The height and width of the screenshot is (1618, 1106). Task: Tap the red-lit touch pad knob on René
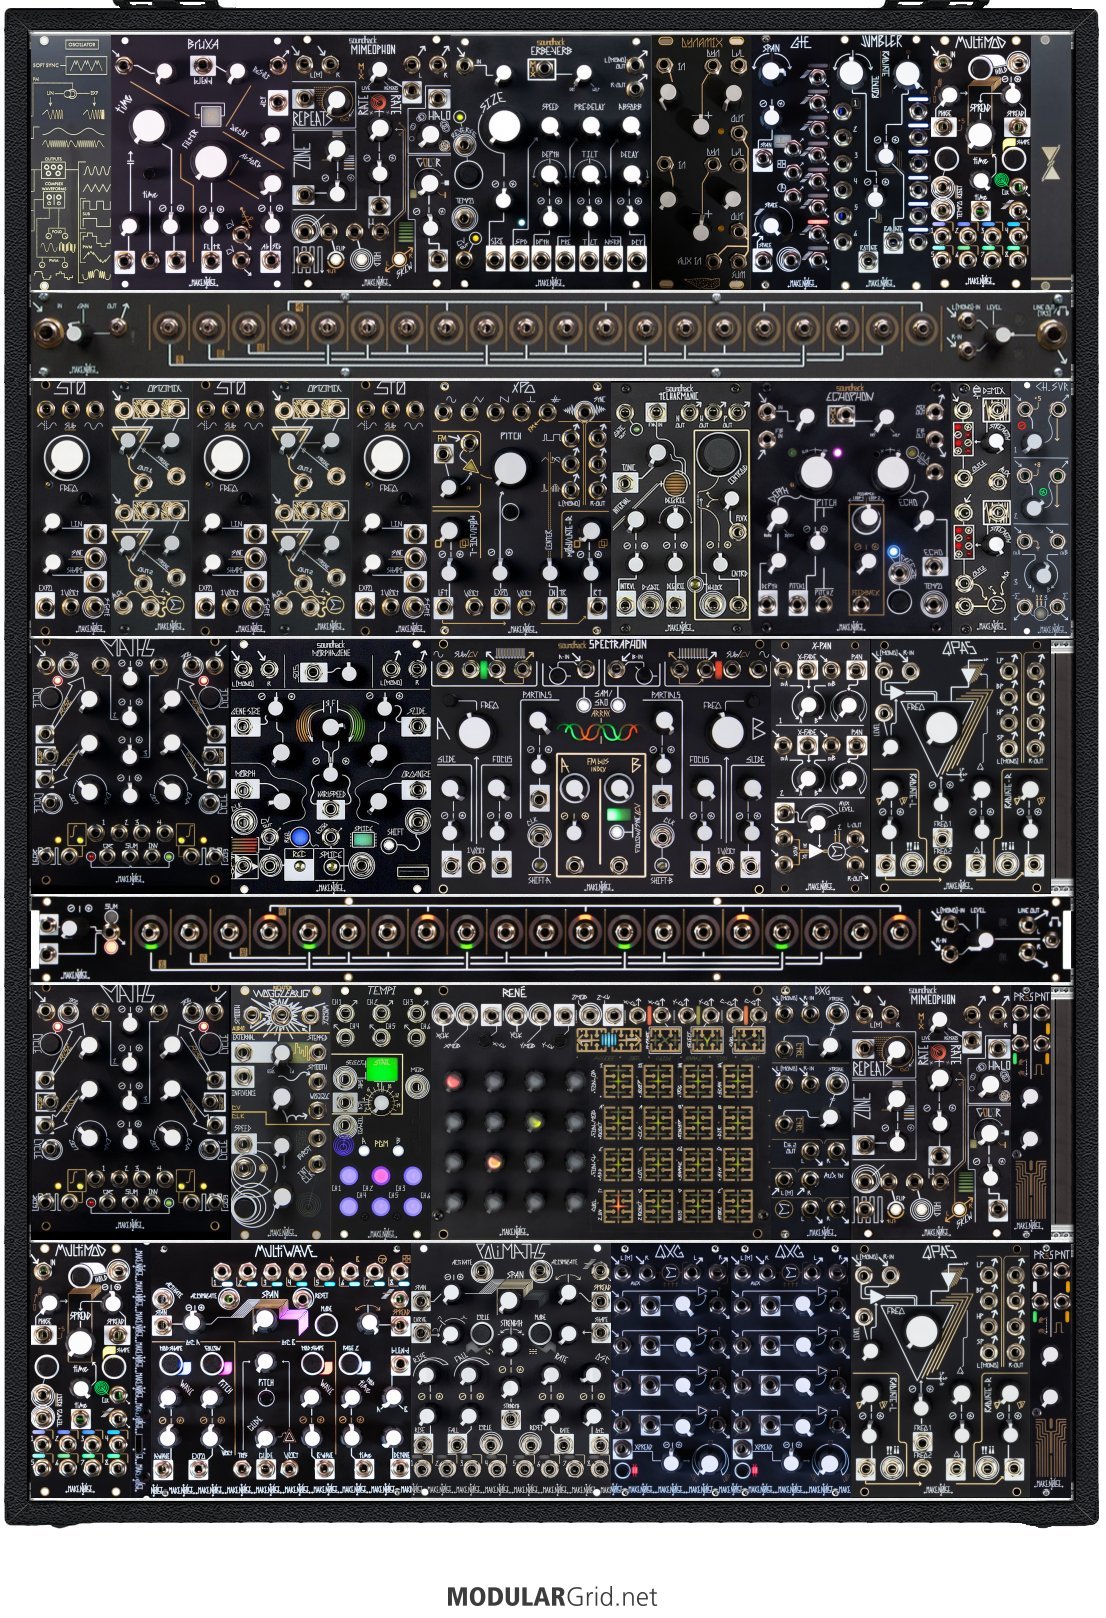453,1083
